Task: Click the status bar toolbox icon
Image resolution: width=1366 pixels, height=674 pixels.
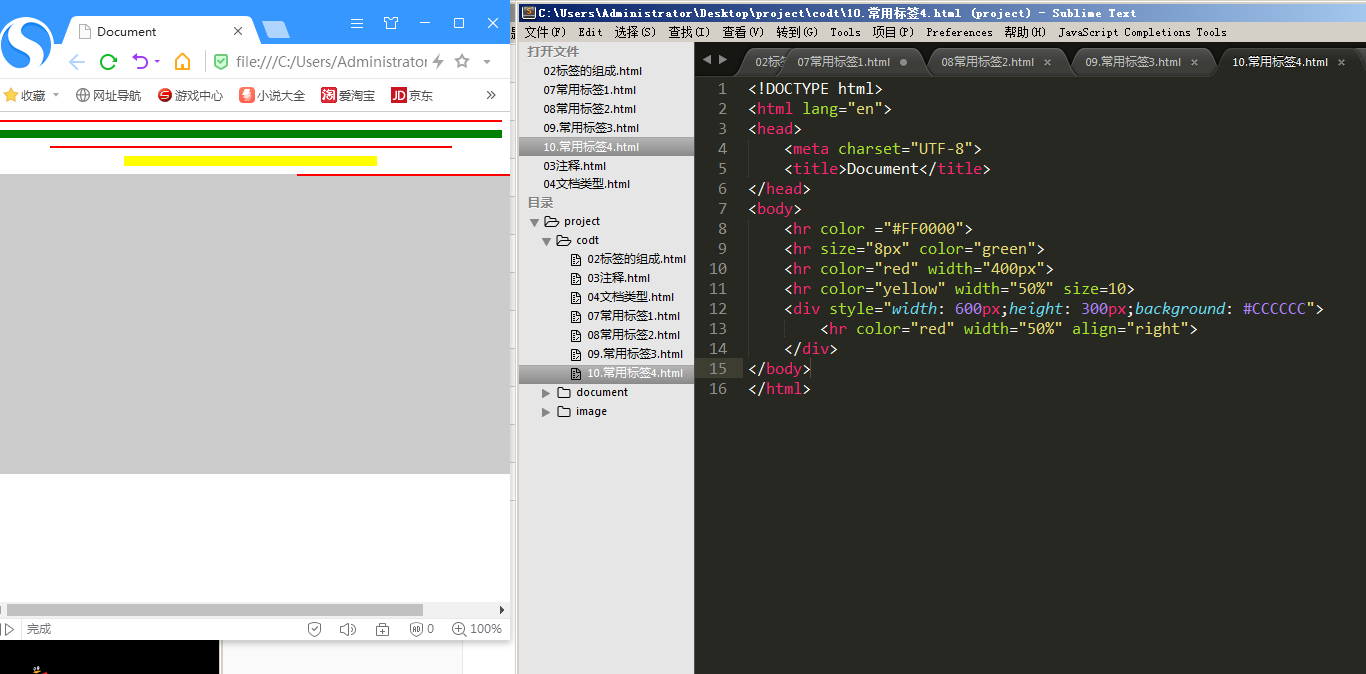Action: click(x=382, y=629)
